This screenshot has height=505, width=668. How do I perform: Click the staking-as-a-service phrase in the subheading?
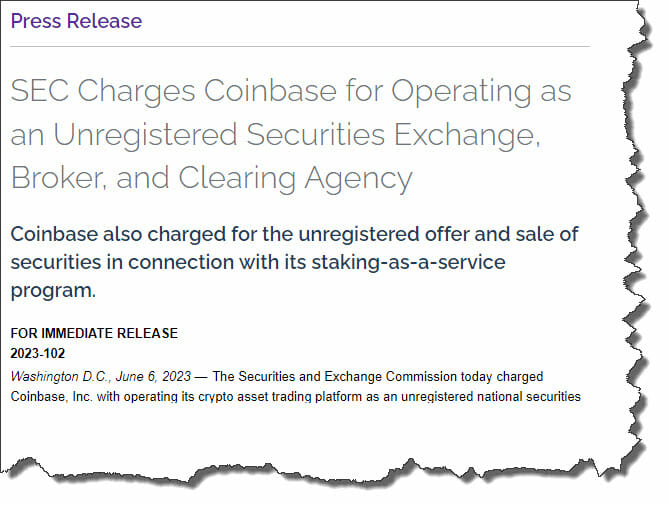coord(409,262)
